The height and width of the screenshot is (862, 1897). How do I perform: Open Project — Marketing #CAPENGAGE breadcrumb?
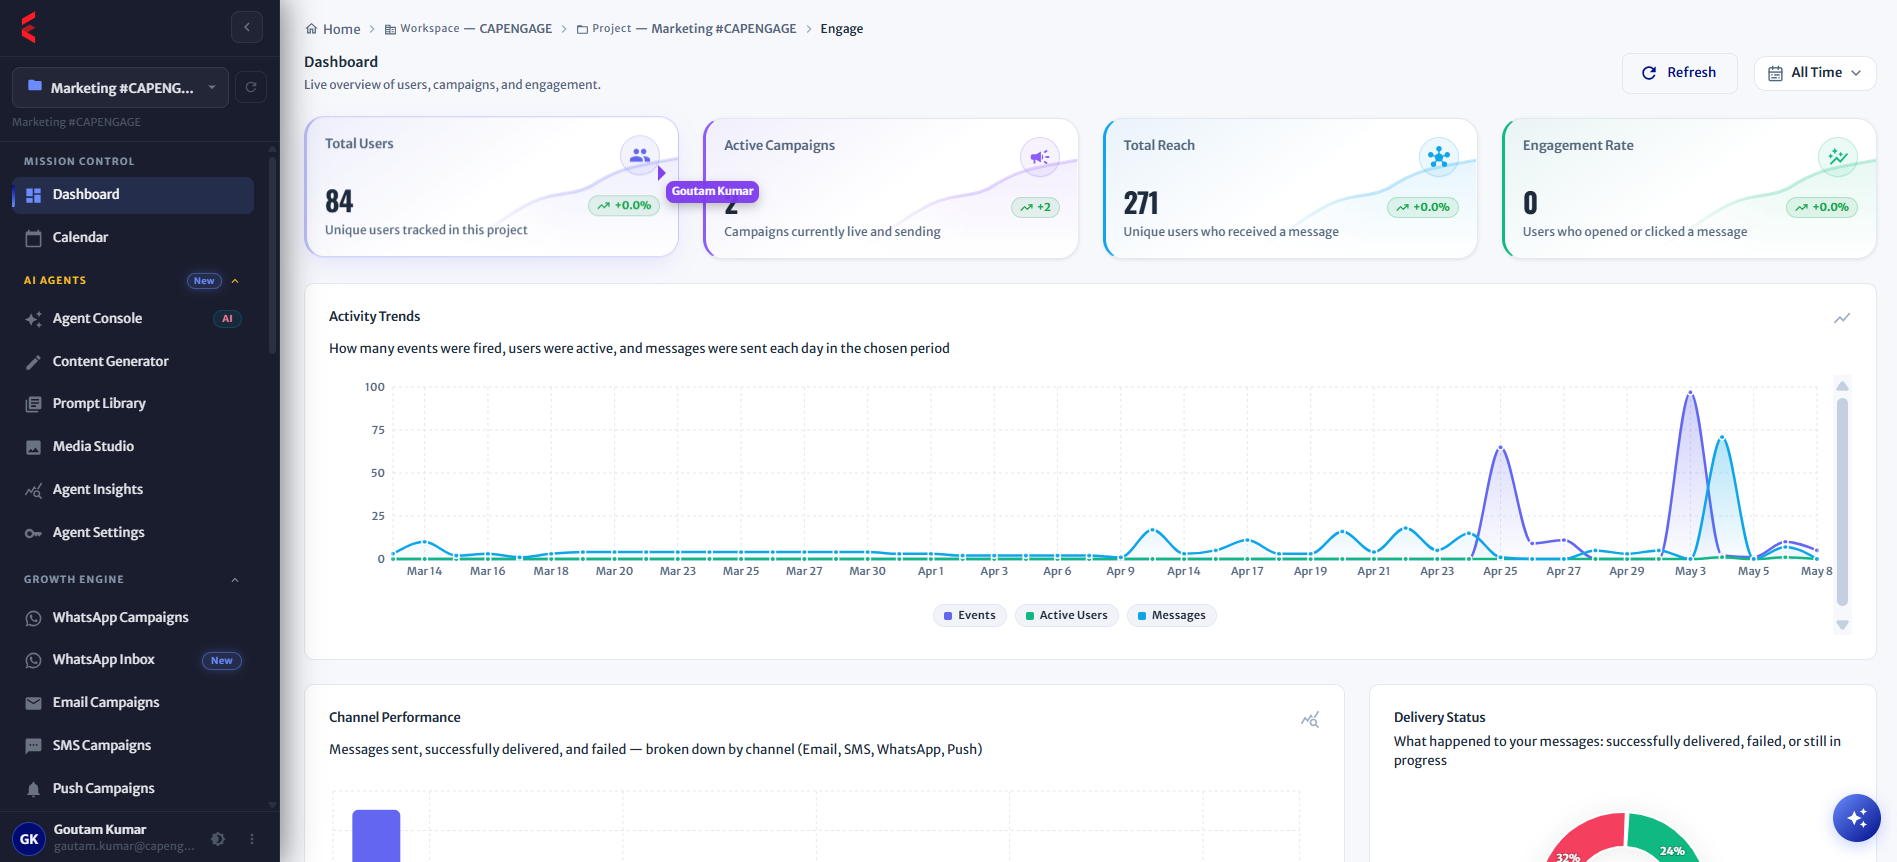point(687,29)
